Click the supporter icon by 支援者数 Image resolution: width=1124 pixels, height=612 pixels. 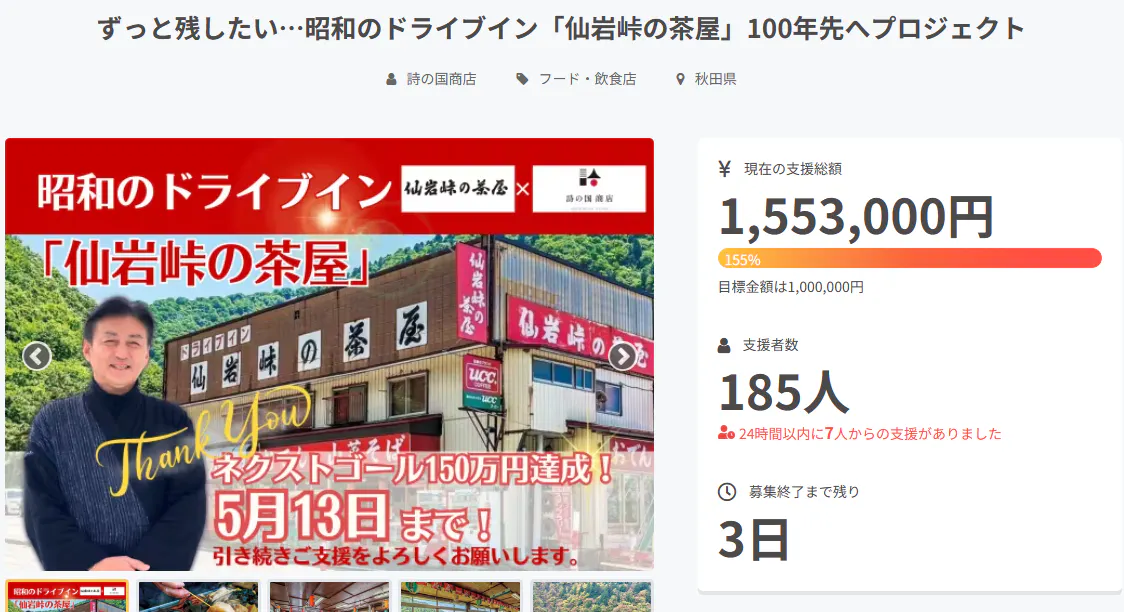[x=725, y=345]
